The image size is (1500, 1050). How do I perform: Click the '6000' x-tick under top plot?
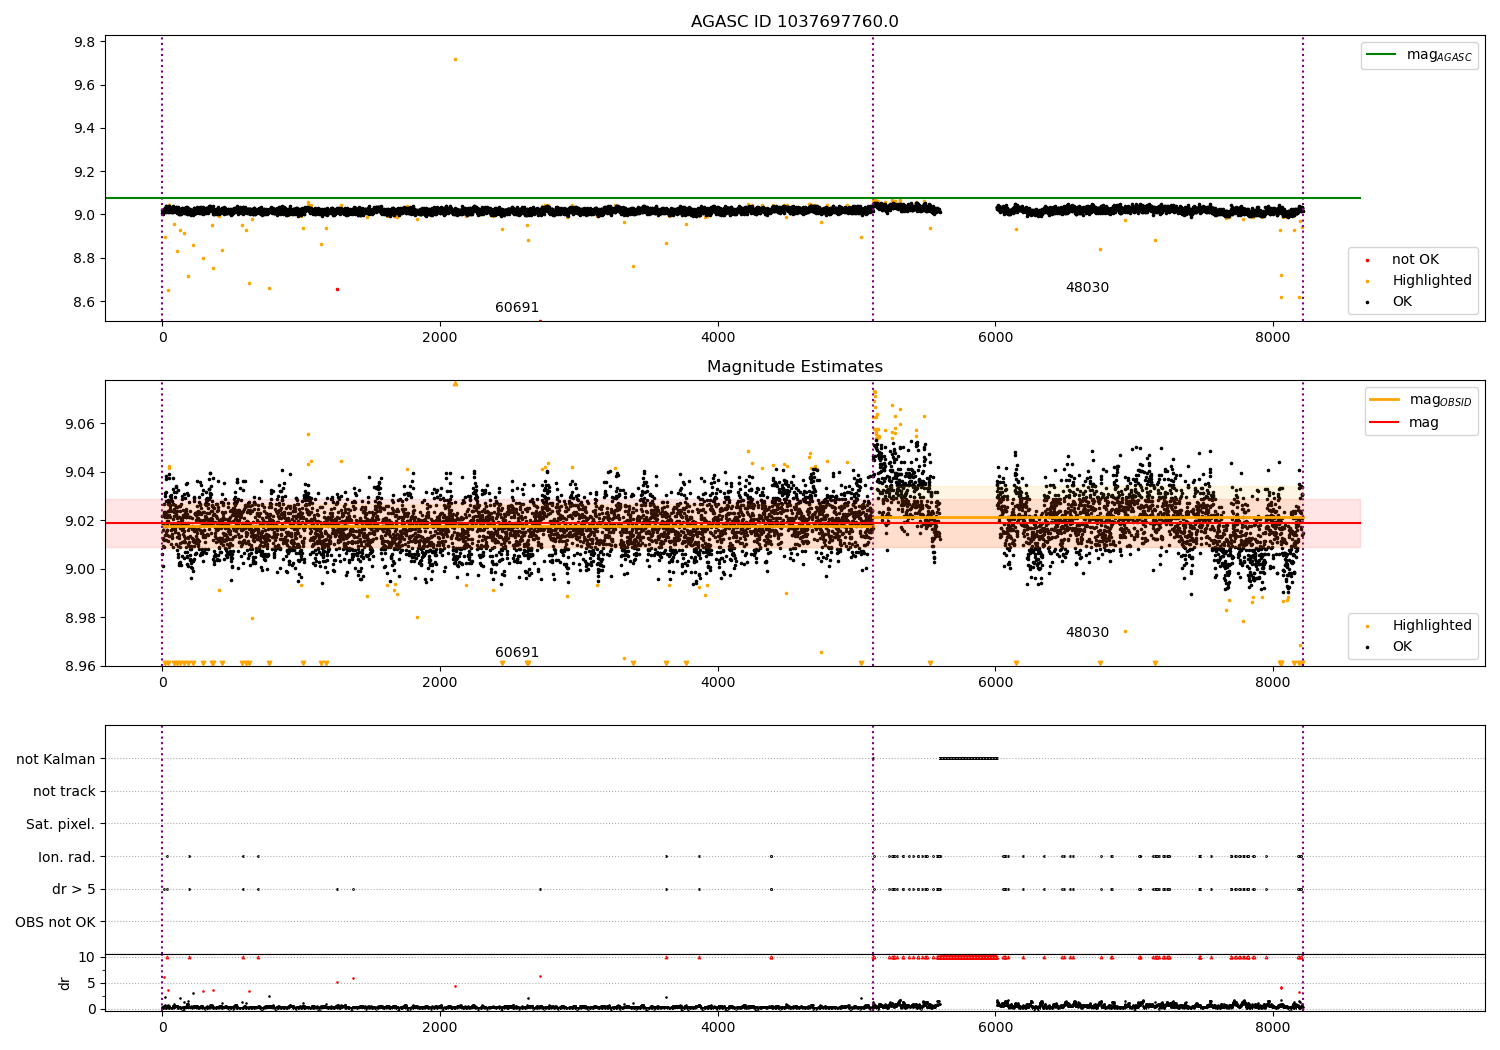(995, 338)
